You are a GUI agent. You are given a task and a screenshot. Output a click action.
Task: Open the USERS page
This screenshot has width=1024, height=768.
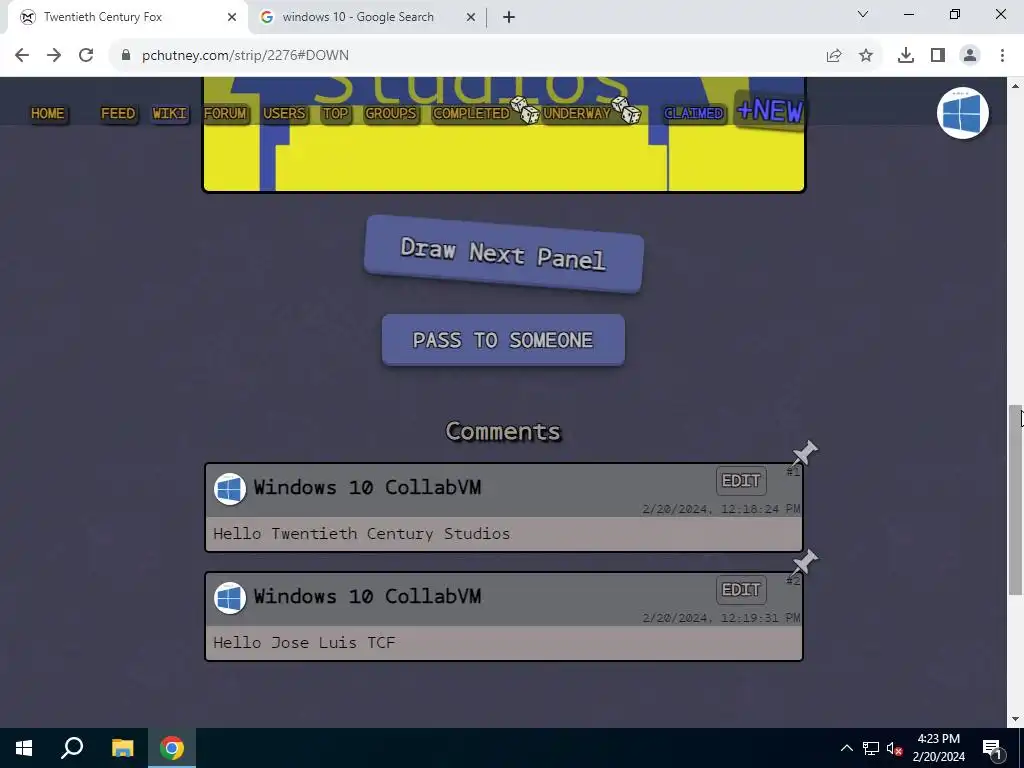point(284,114)
